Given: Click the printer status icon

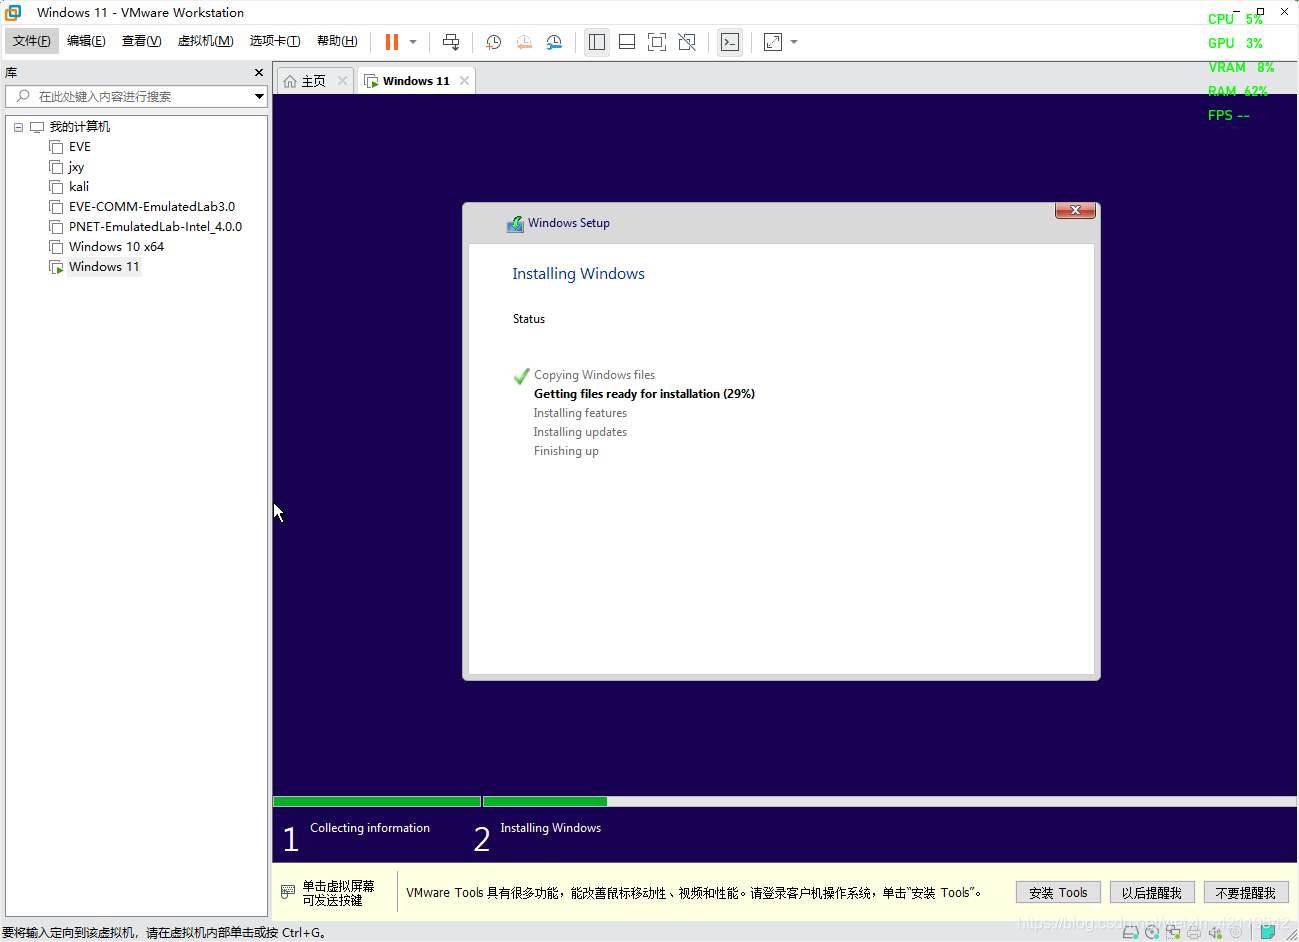Looking at the screenshot, I should (1194, 932).
